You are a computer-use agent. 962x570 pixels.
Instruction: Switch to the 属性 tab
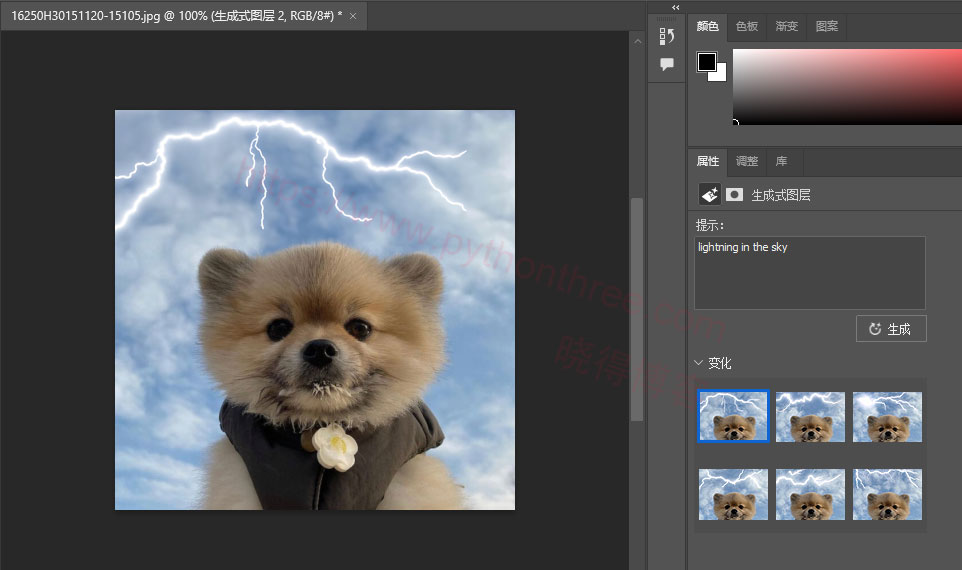point(707,161)
